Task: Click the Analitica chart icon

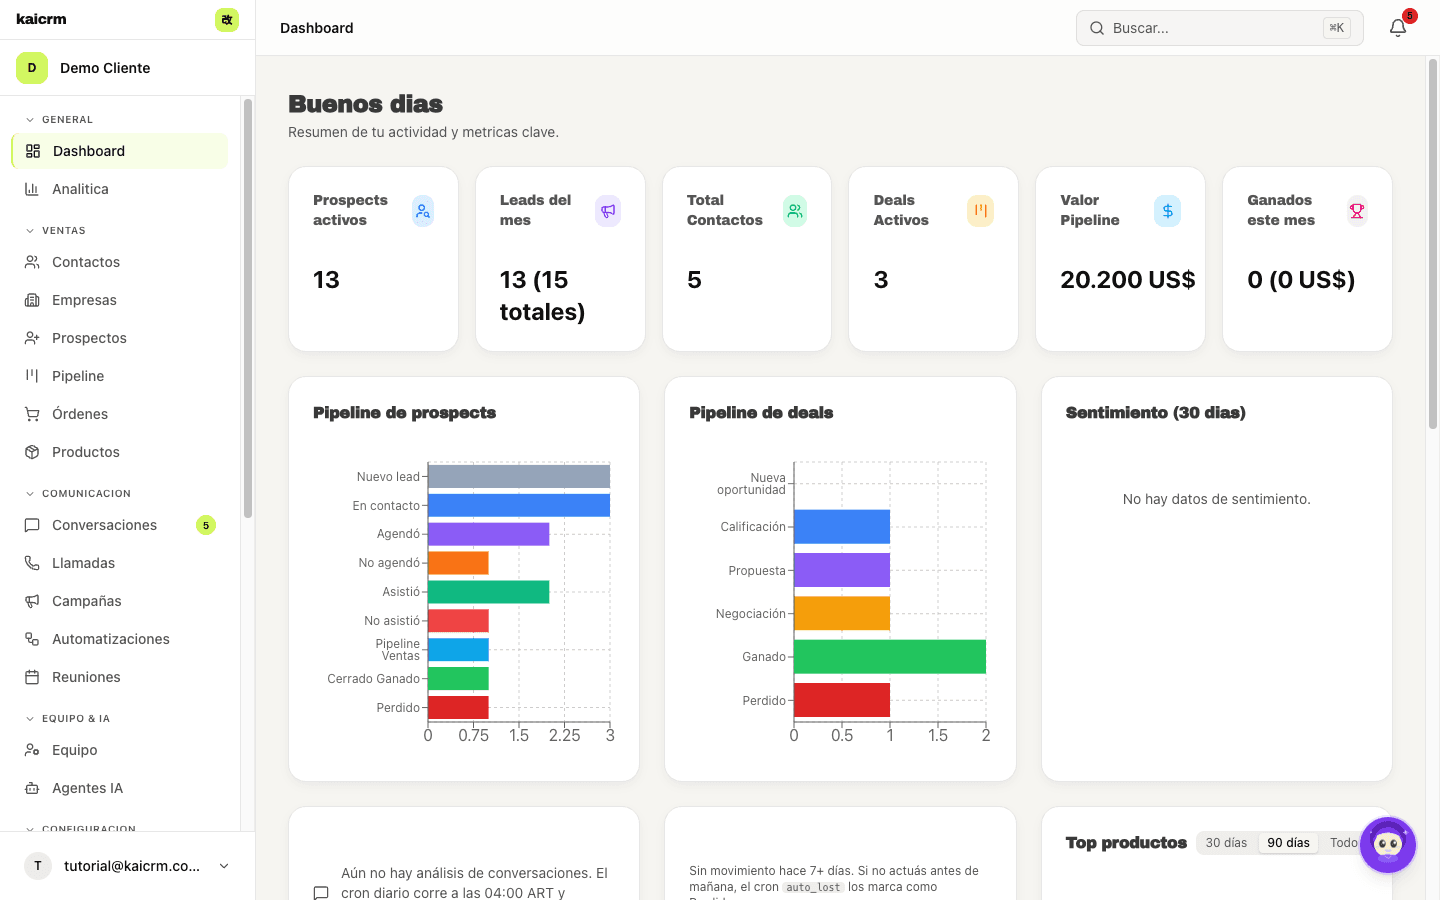Action: pos(32,189)
